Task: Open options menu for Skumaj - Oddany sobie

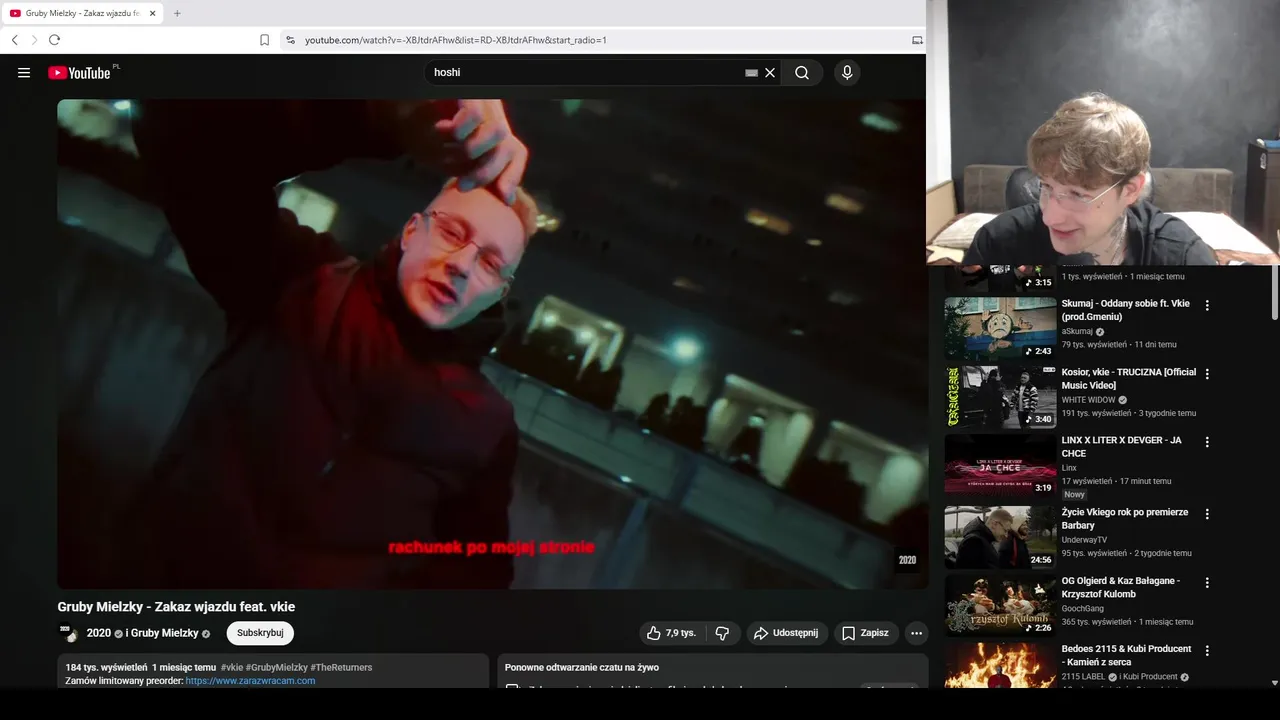Action: click(1207, 305)
